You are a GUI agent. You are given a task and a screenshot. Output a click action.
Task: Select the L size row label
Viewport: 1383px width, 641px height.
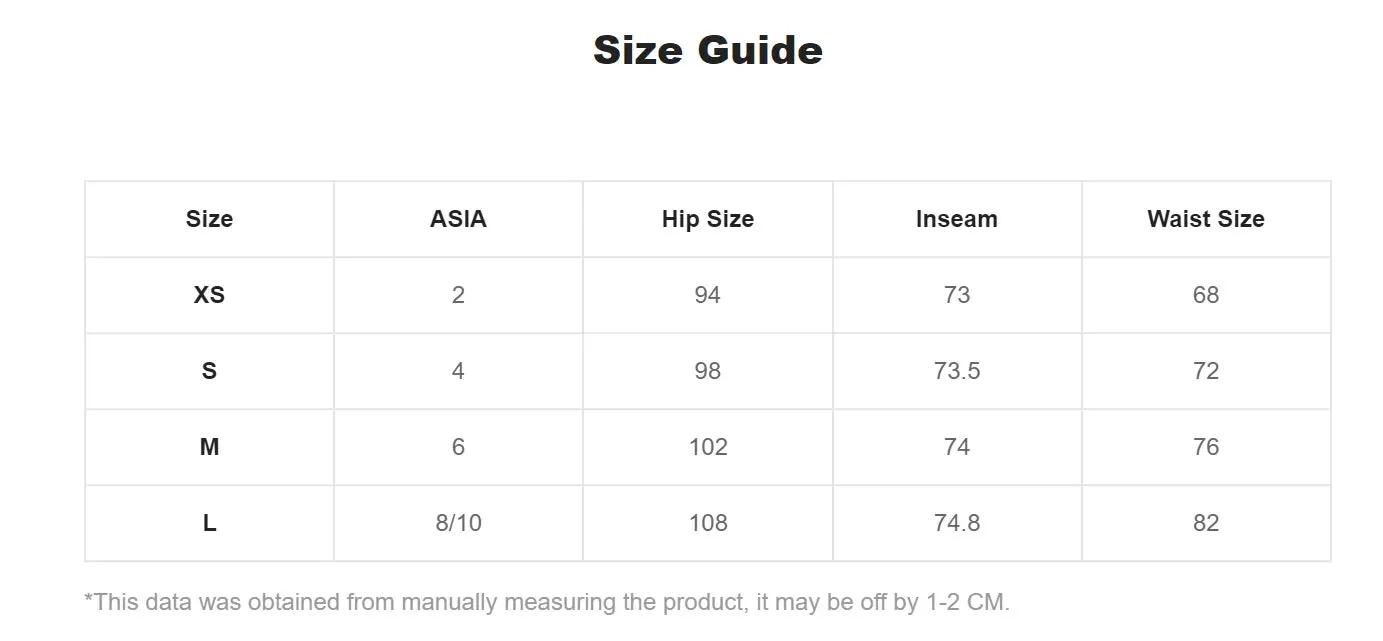[x=209, y=523]
